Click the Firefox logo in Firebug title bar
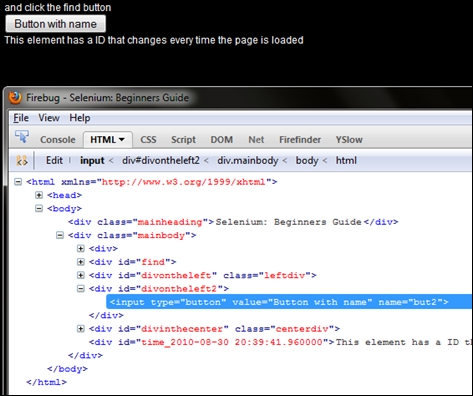Screen dimensions: 473x396 (x=15, y=98)
